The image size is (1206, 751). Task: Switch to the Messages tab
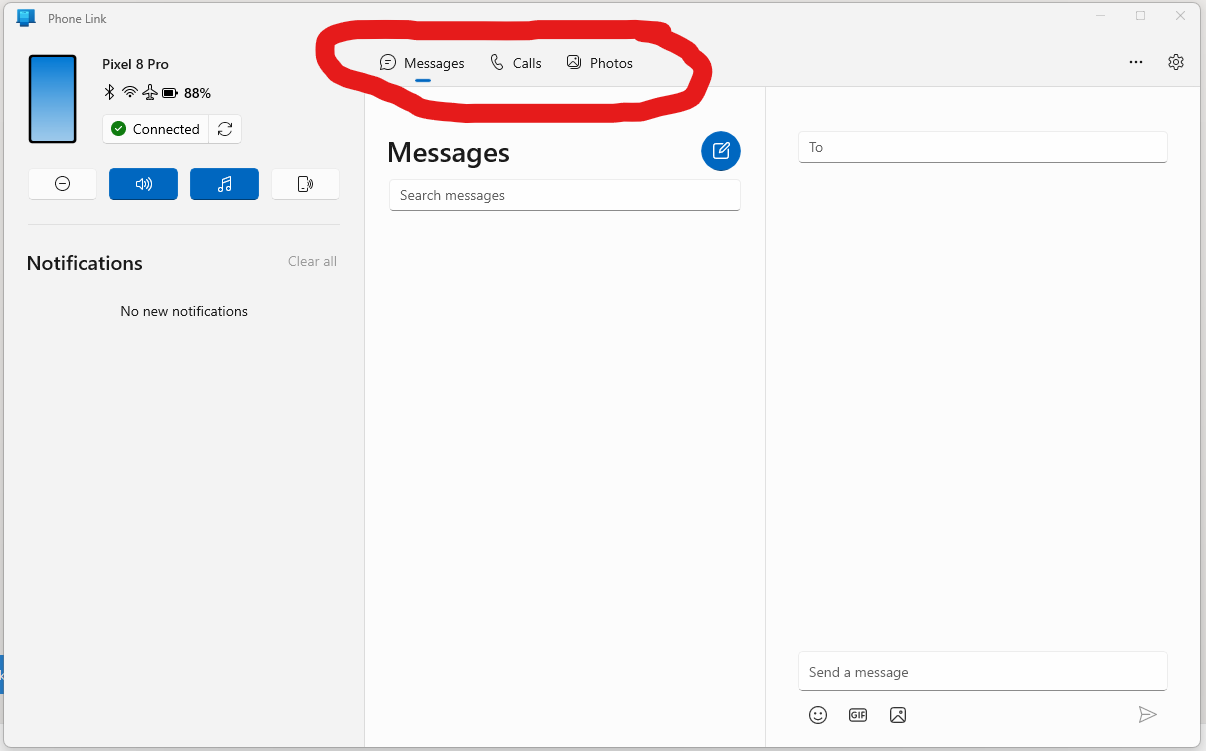point(422,63)
